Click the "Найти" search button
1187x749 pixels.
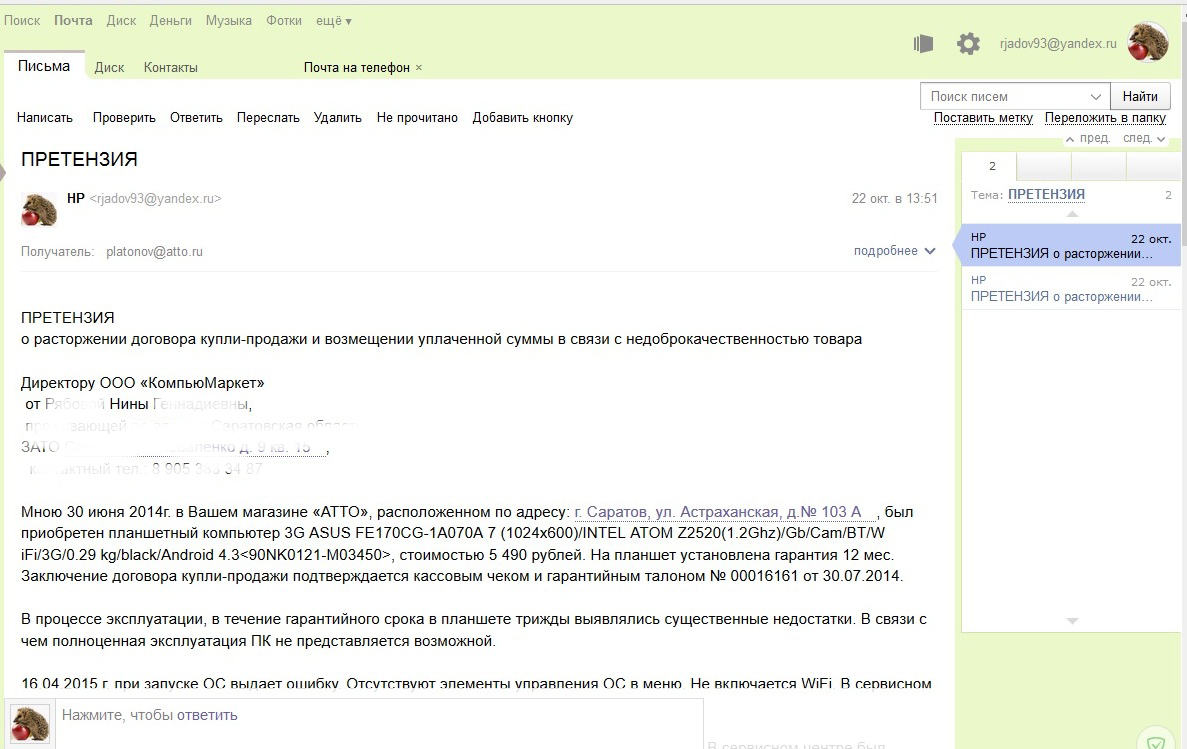tap(1140, 96)
